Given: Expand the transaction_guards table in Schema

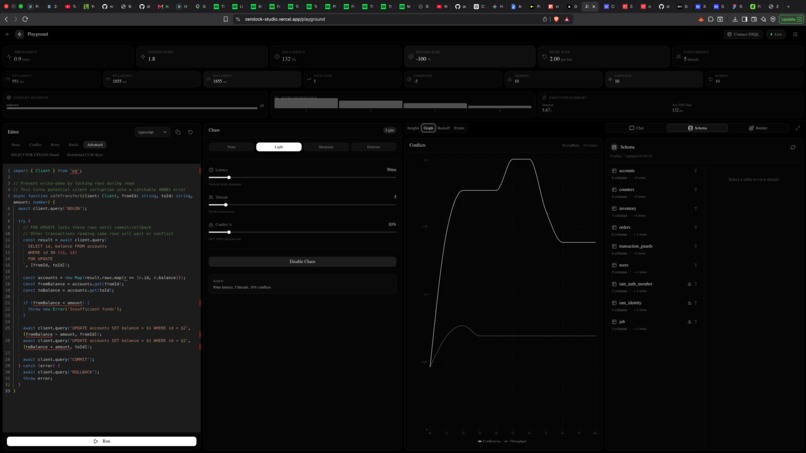Looking at the screenshot, I should tap(654, 249).
